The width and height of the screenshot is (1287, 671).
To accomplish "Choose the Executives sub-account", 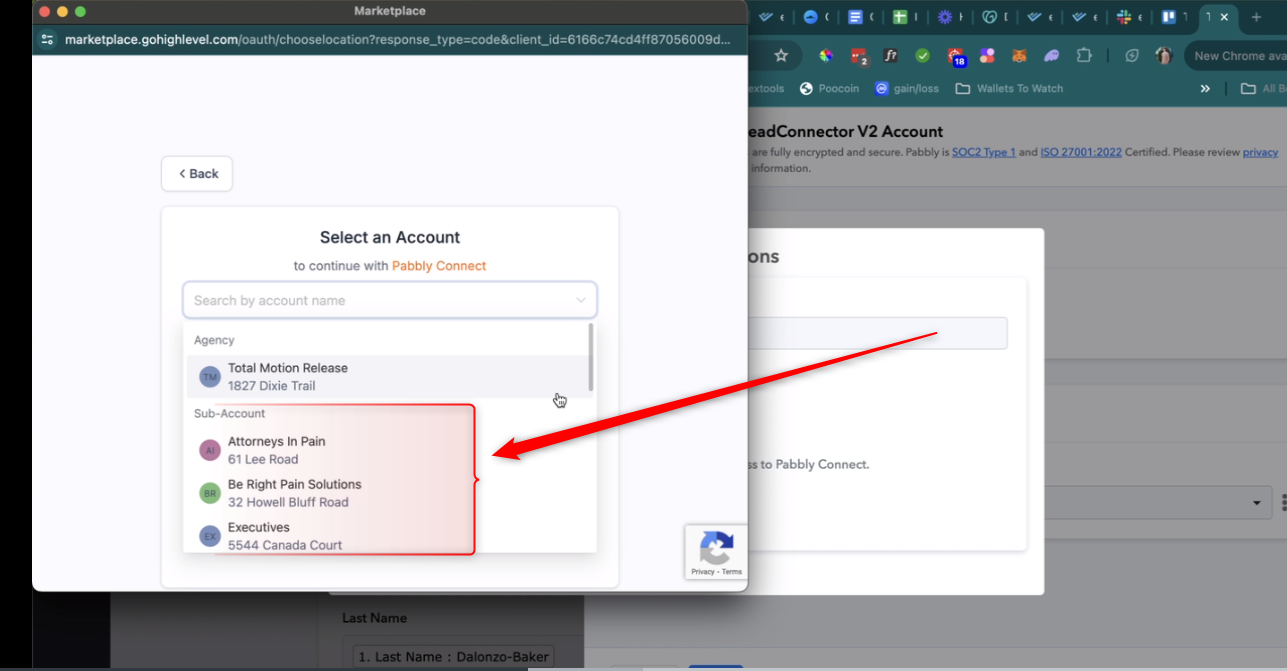I will 388,536.
